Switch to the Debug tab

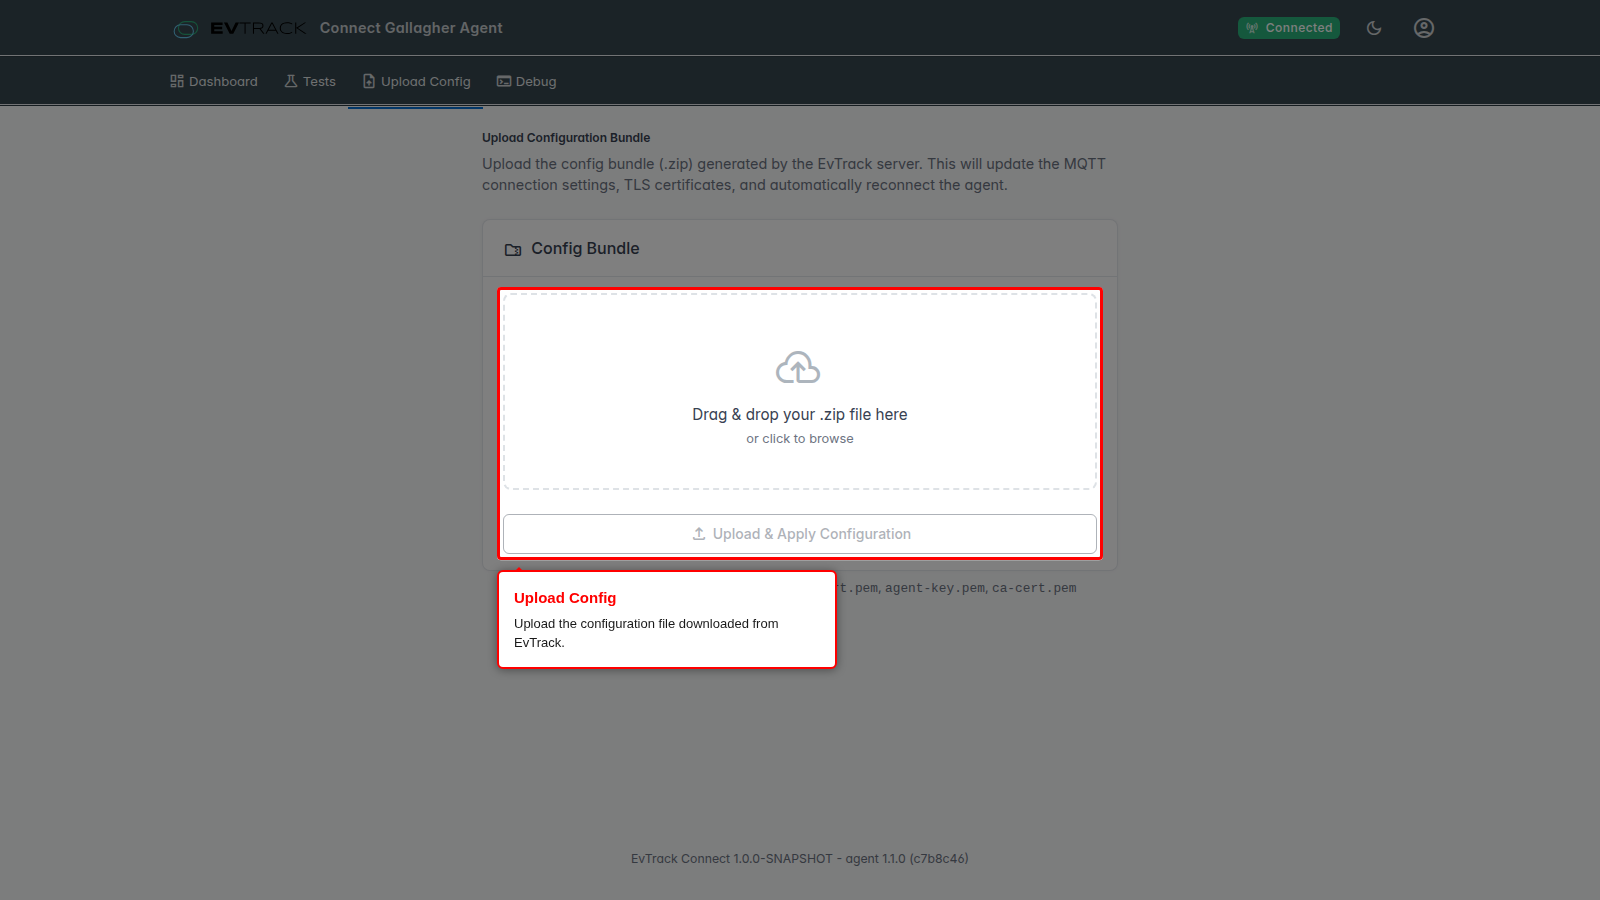tap(527, 81)
